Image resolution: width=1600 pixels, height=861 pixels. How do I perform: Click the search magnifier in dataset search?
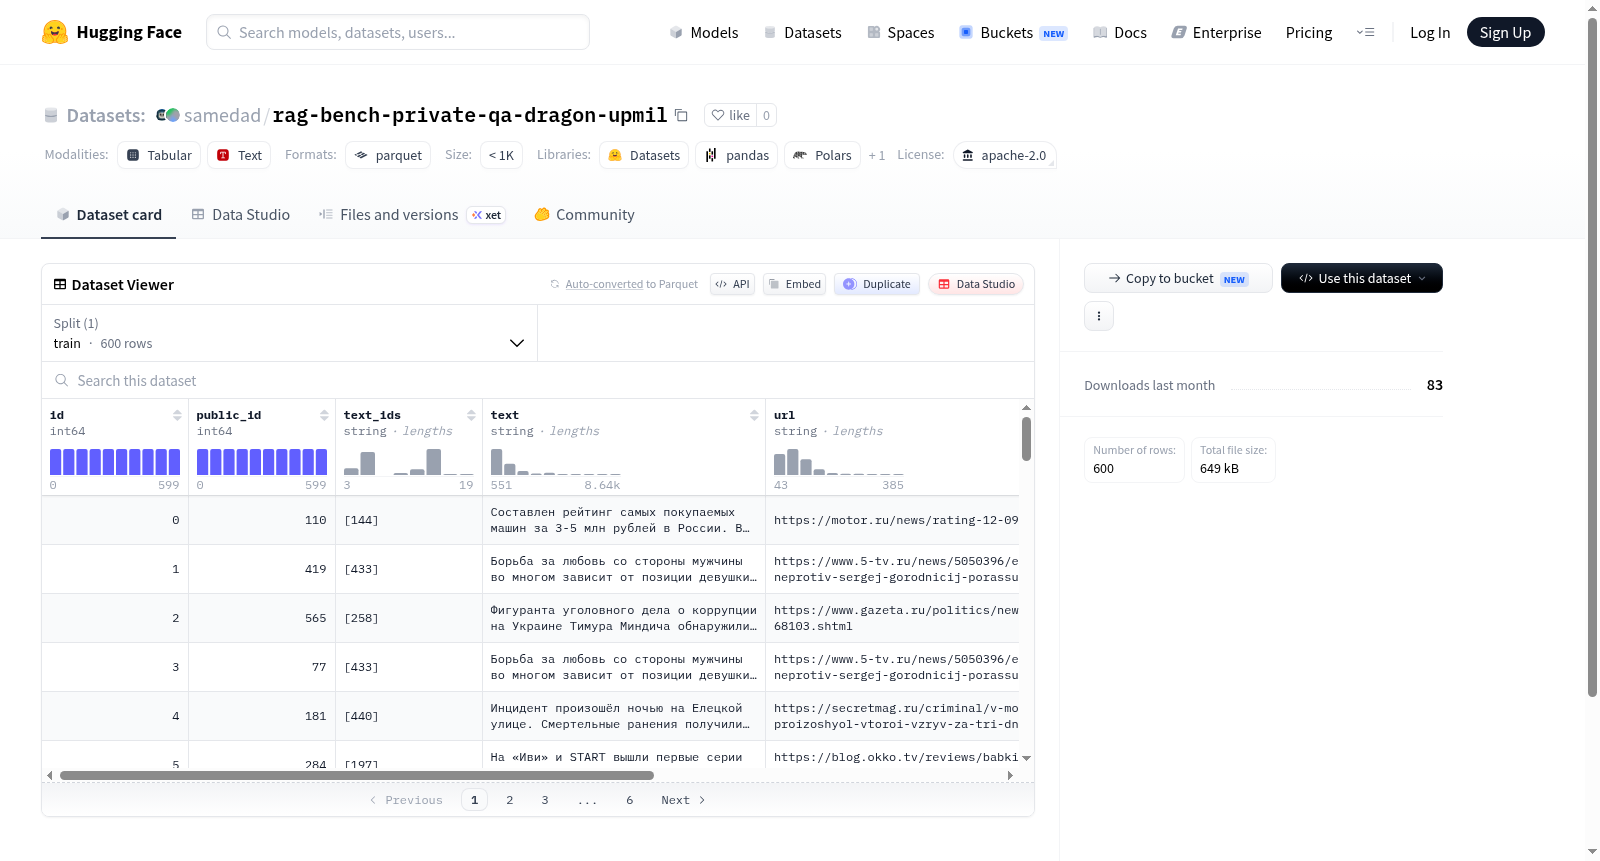62,380
